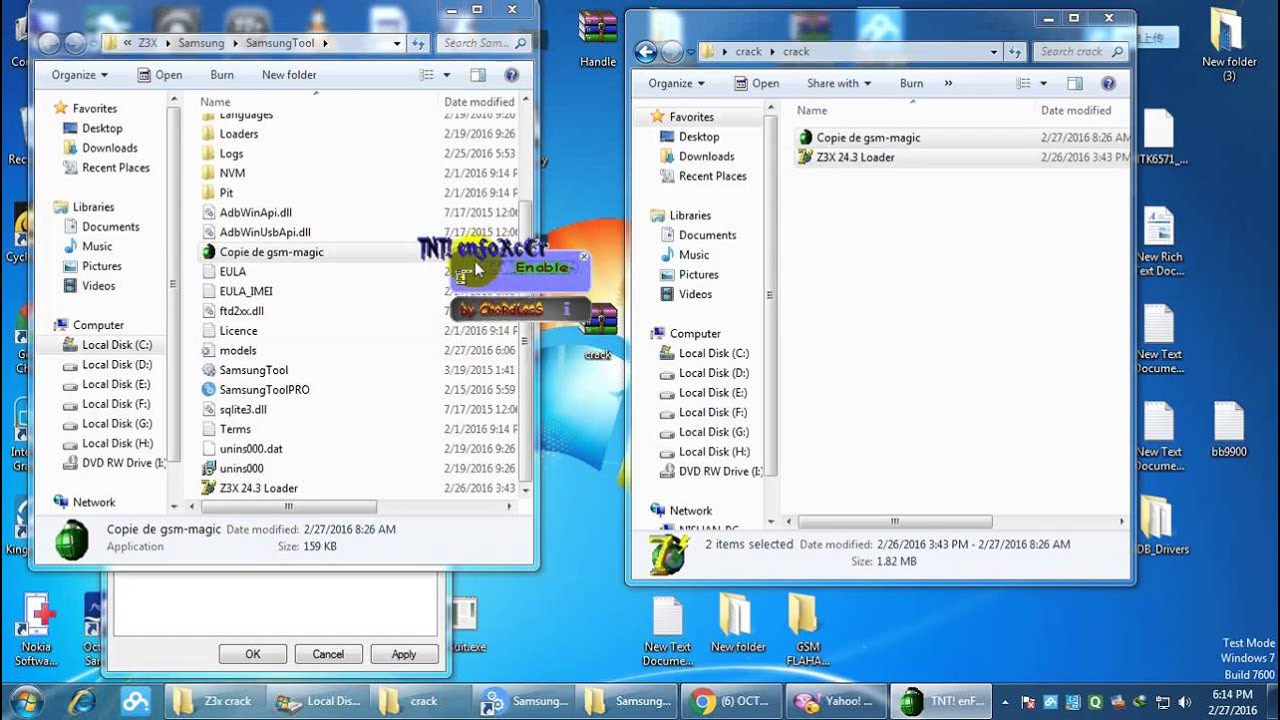Select Copie de gsm-magic in SamsungTool window
Viewport: 1280px width, 720px height.
click(x=262, y=252)
